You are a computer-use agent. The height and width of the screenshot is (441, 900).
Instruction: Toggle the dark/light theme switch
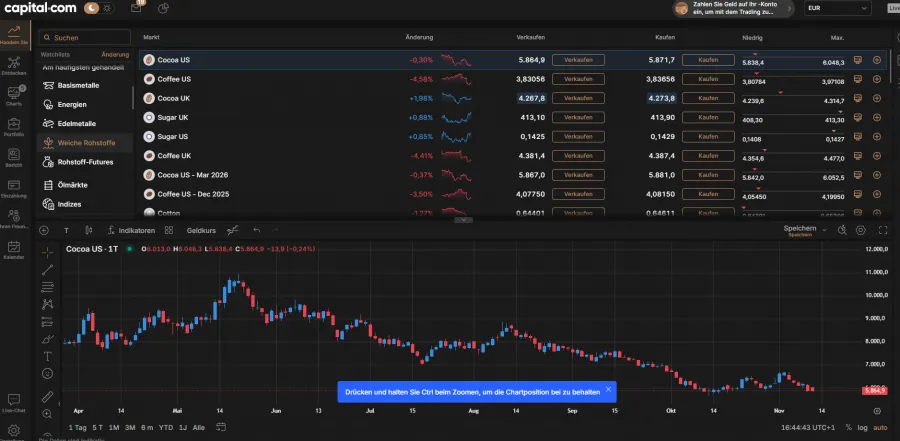99,8
